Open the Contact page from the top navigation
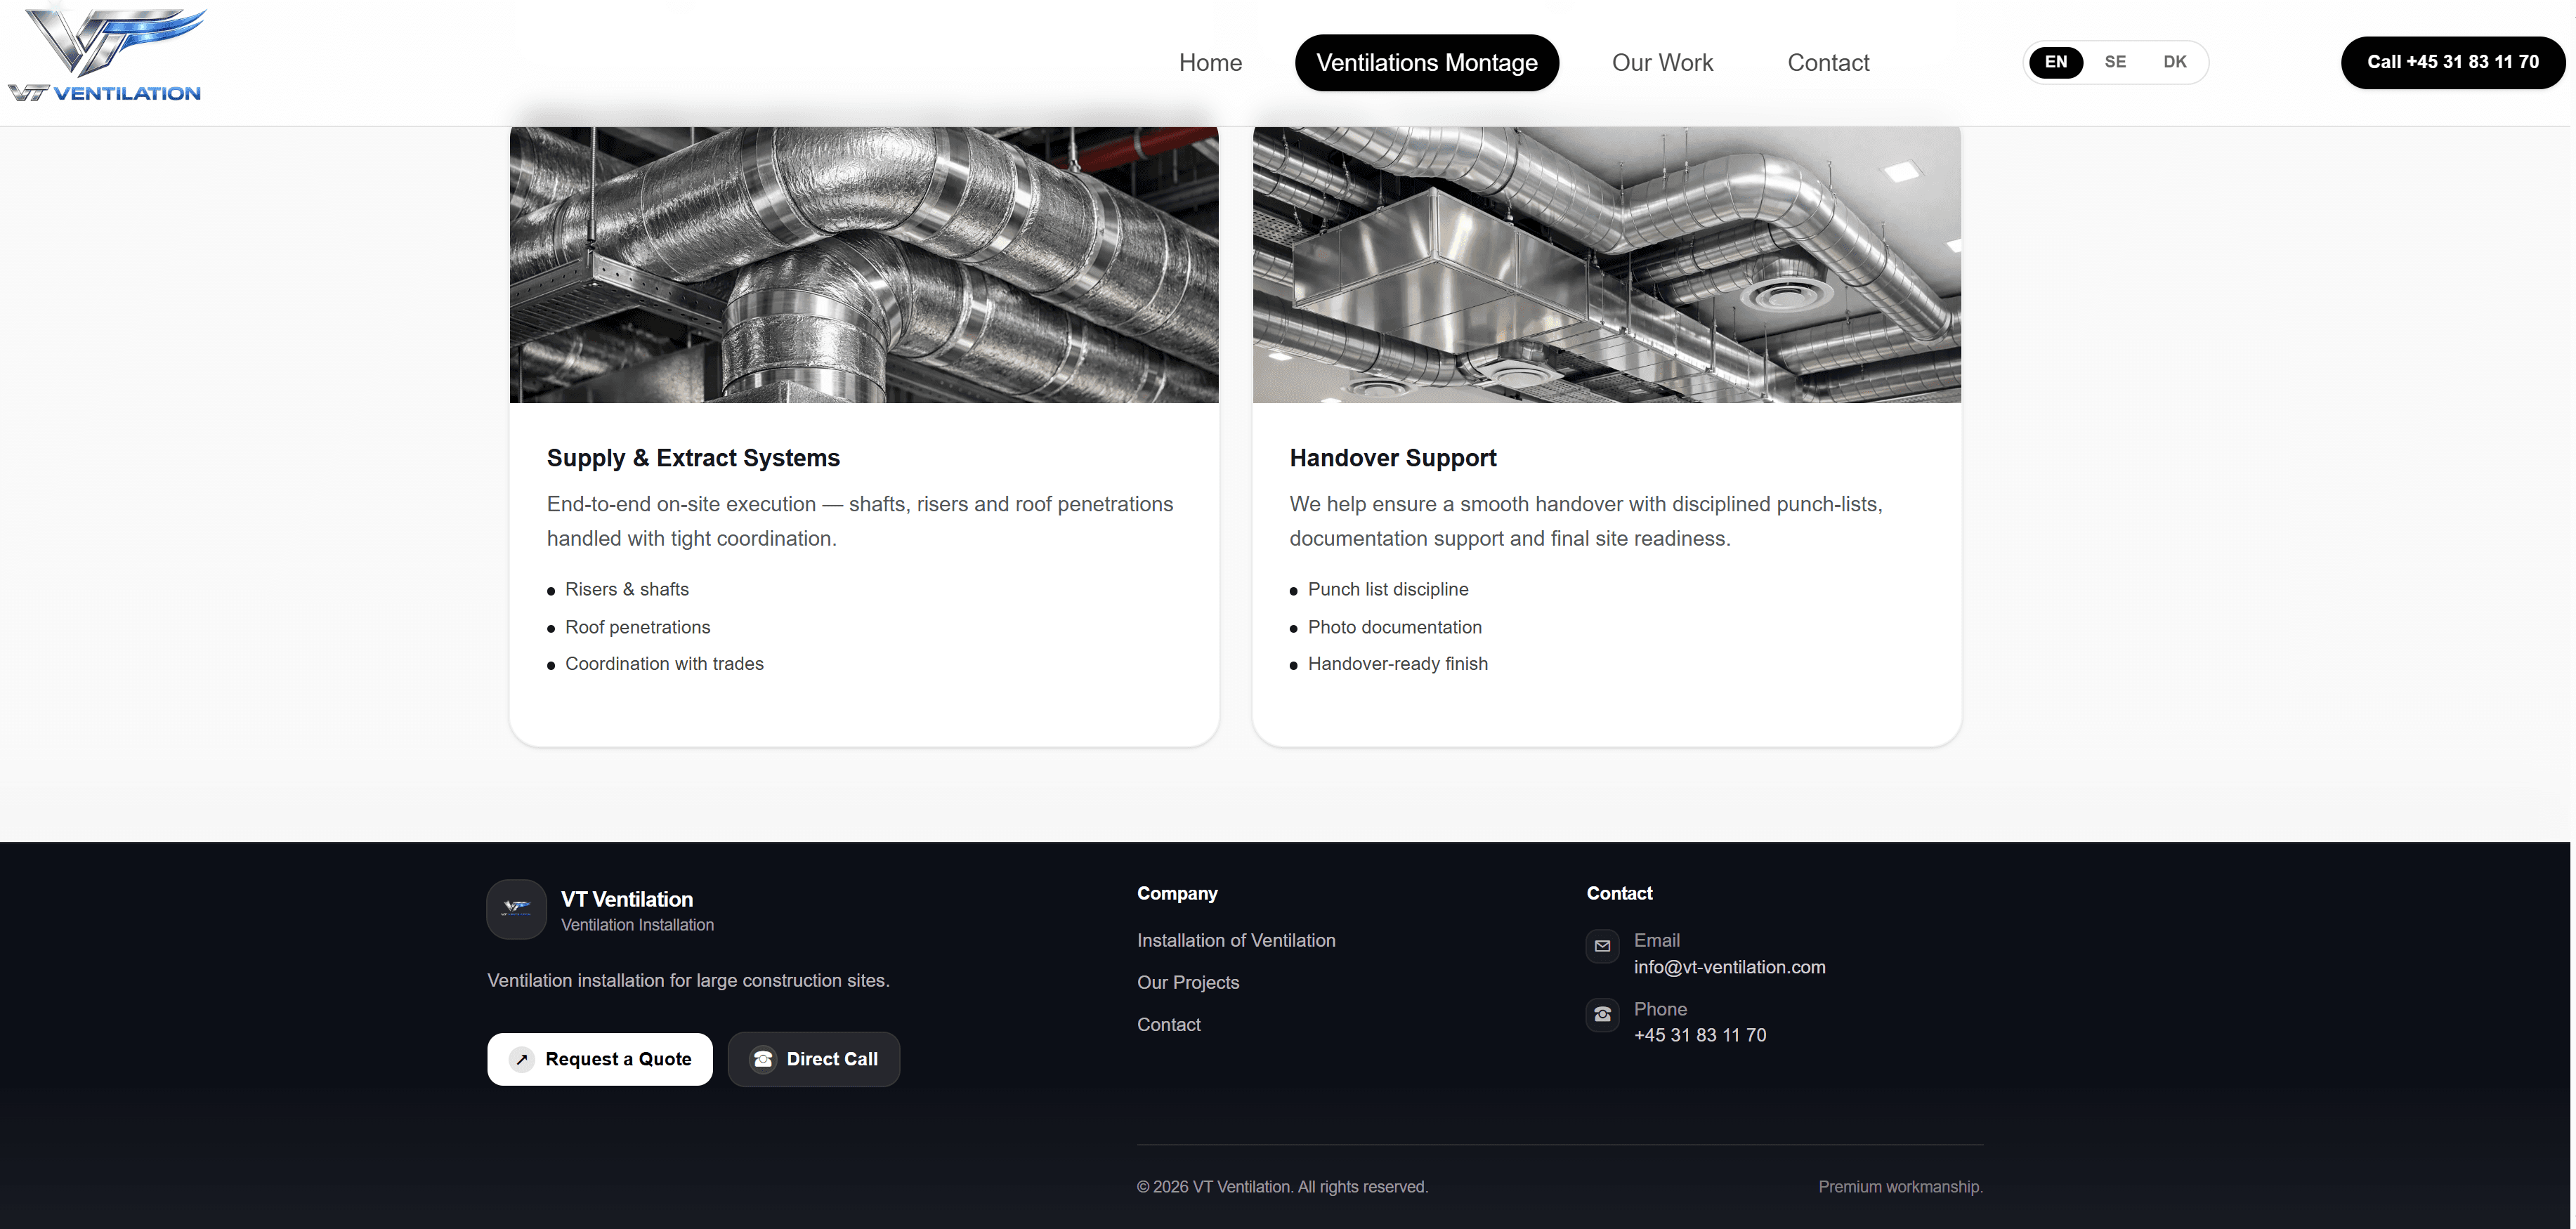Viewport: 2576px width, 1229px height. click(1828, 63)
